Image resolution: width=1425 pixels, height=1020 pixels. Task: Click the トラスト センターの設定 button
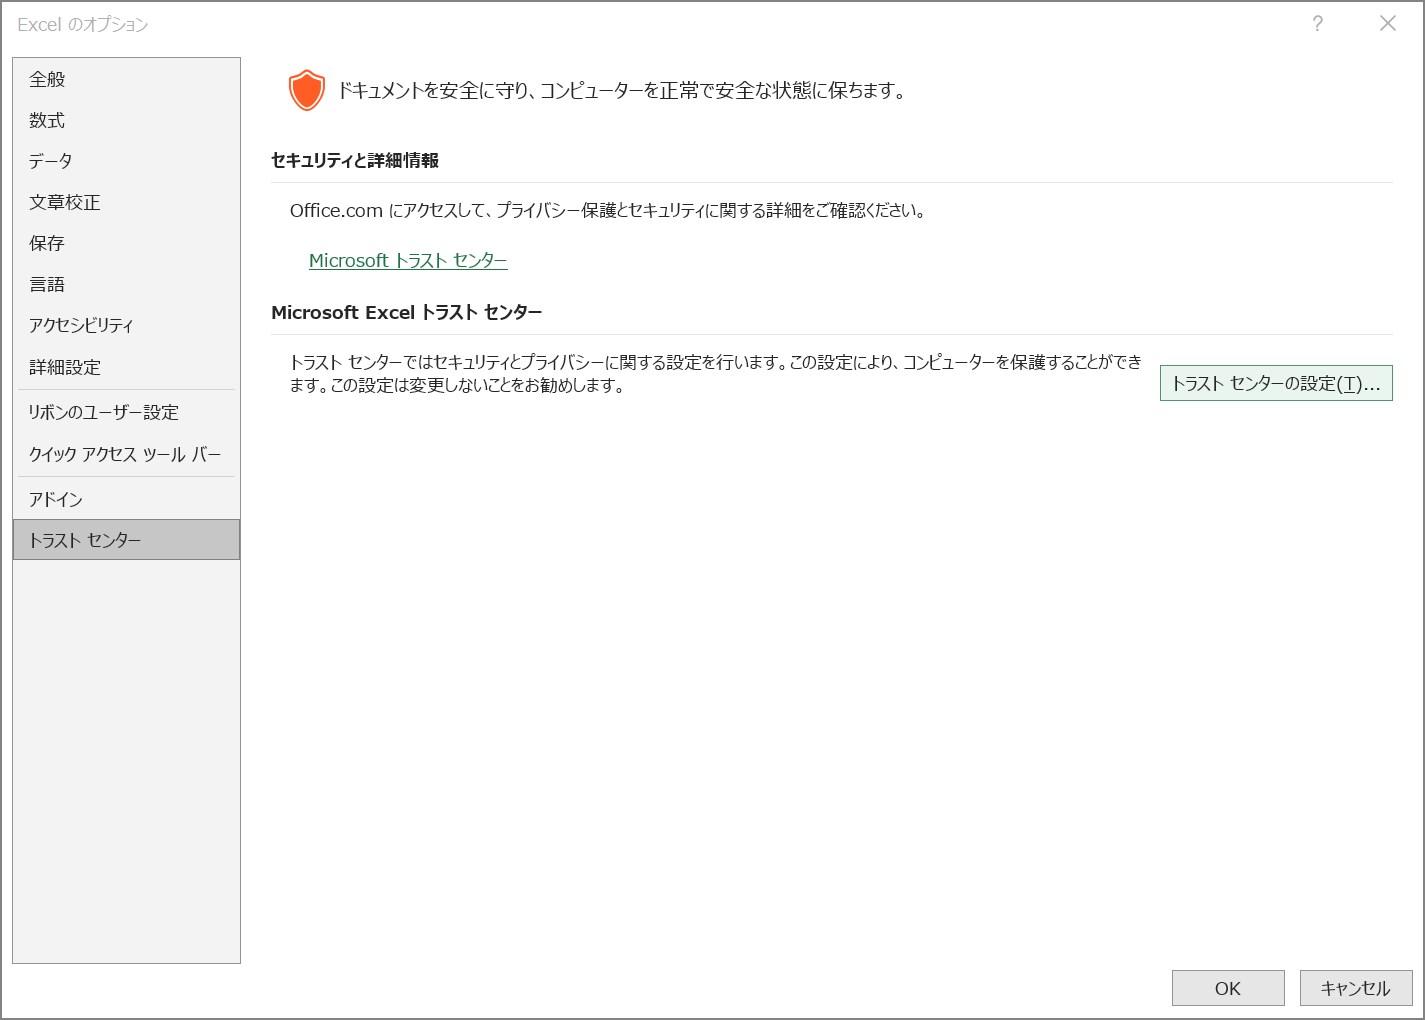(x=1275, y=383)
